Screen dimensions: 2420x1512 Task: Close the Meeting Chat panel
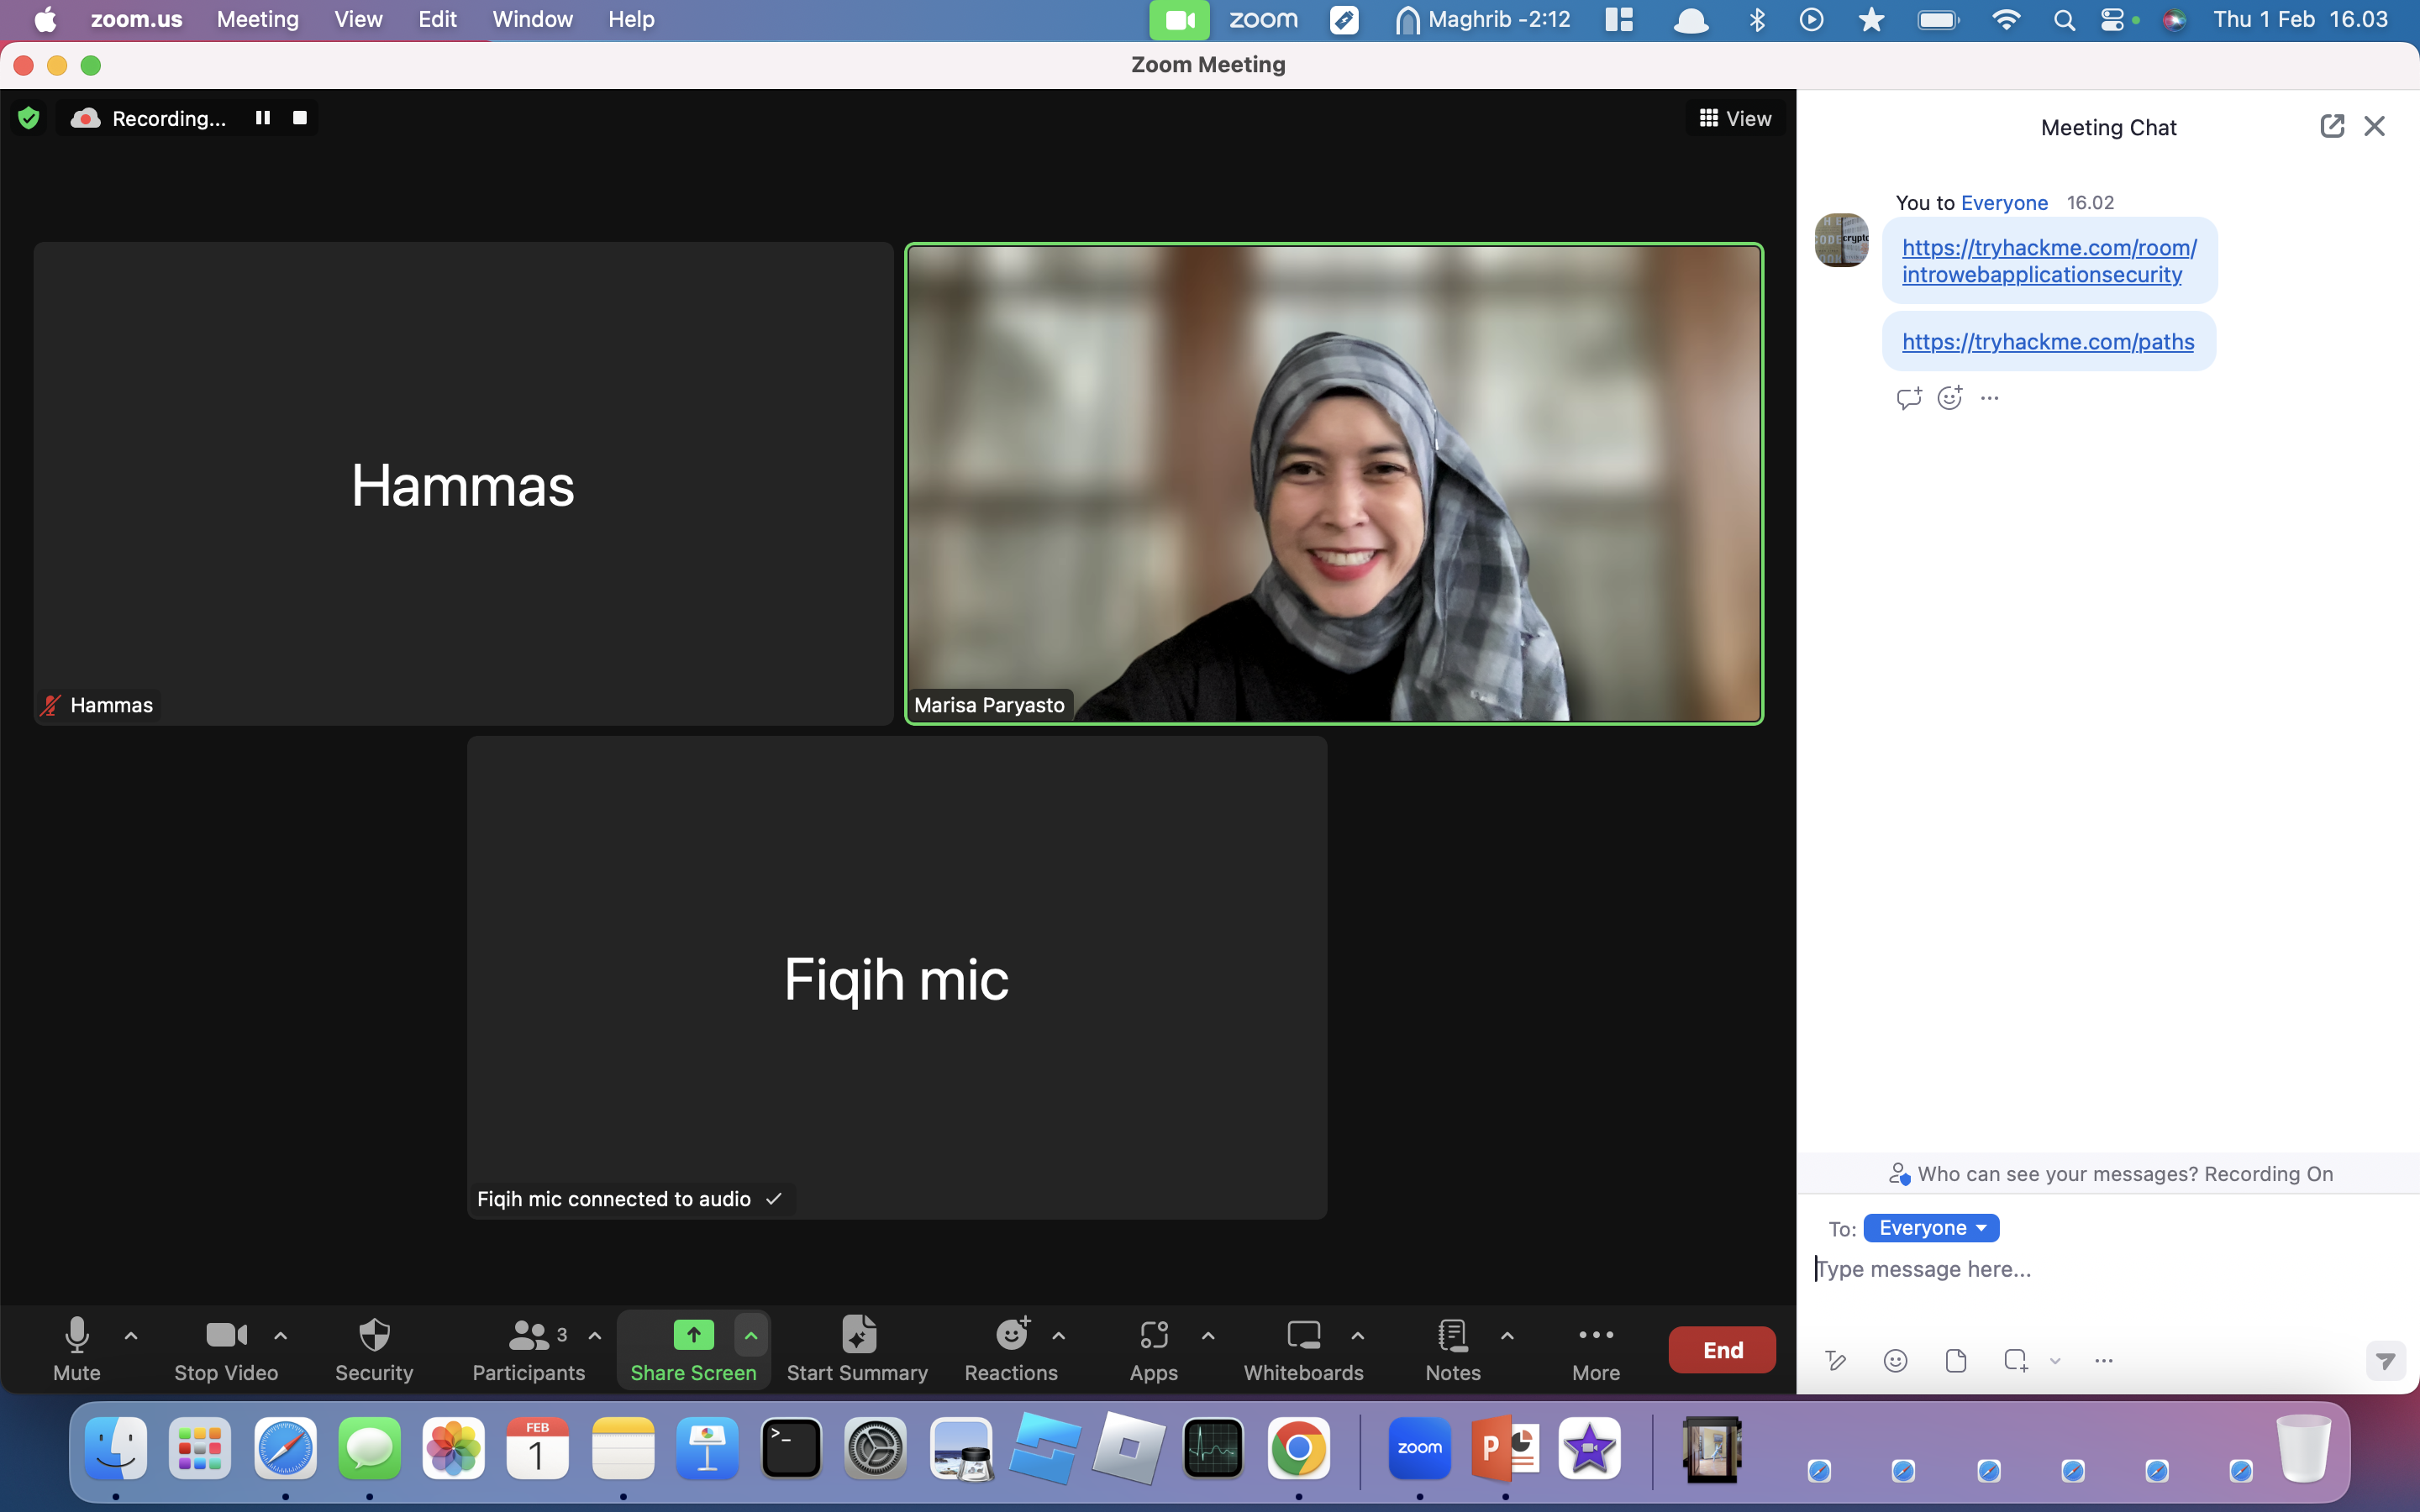[x=2375, y=126]
